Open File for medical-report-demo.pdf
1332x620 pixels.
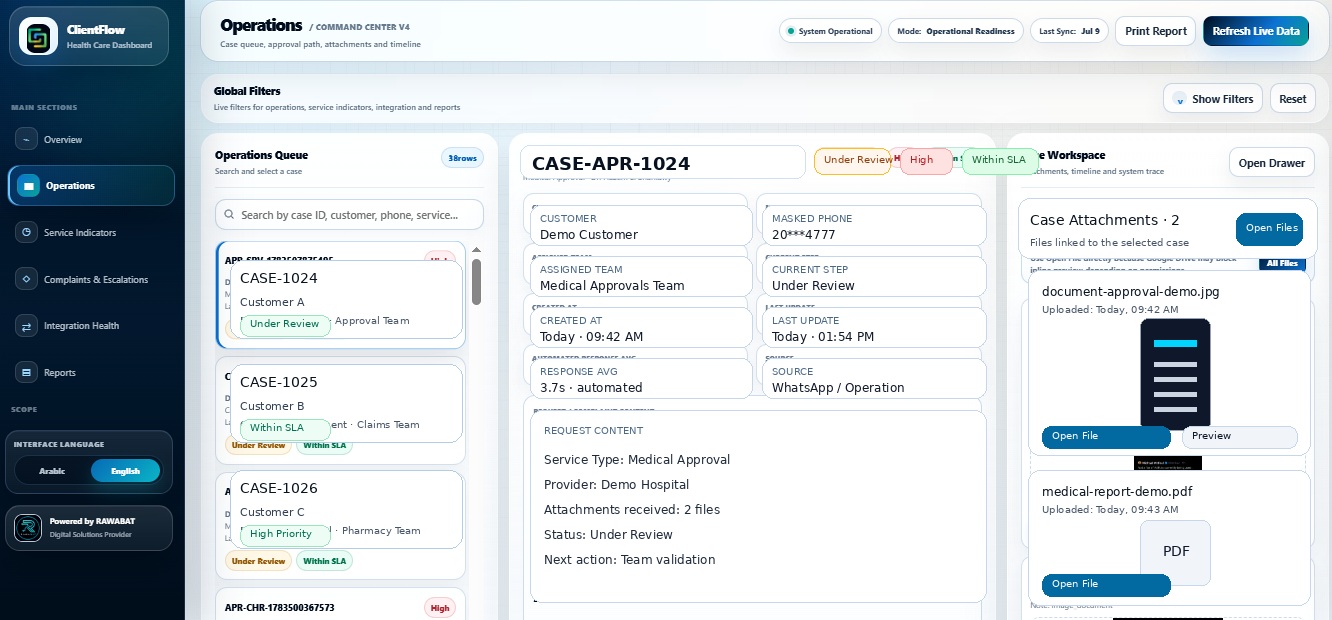pos(1105,585)
